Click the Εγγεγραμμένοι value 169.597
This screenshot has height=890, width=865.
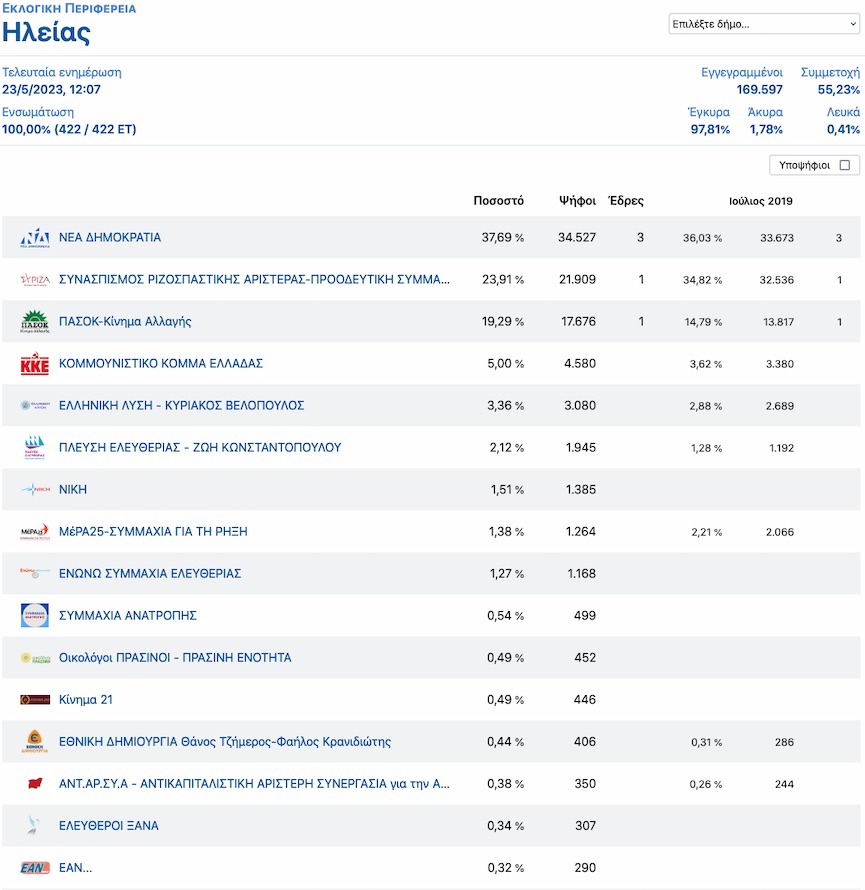tap(759, 90)
